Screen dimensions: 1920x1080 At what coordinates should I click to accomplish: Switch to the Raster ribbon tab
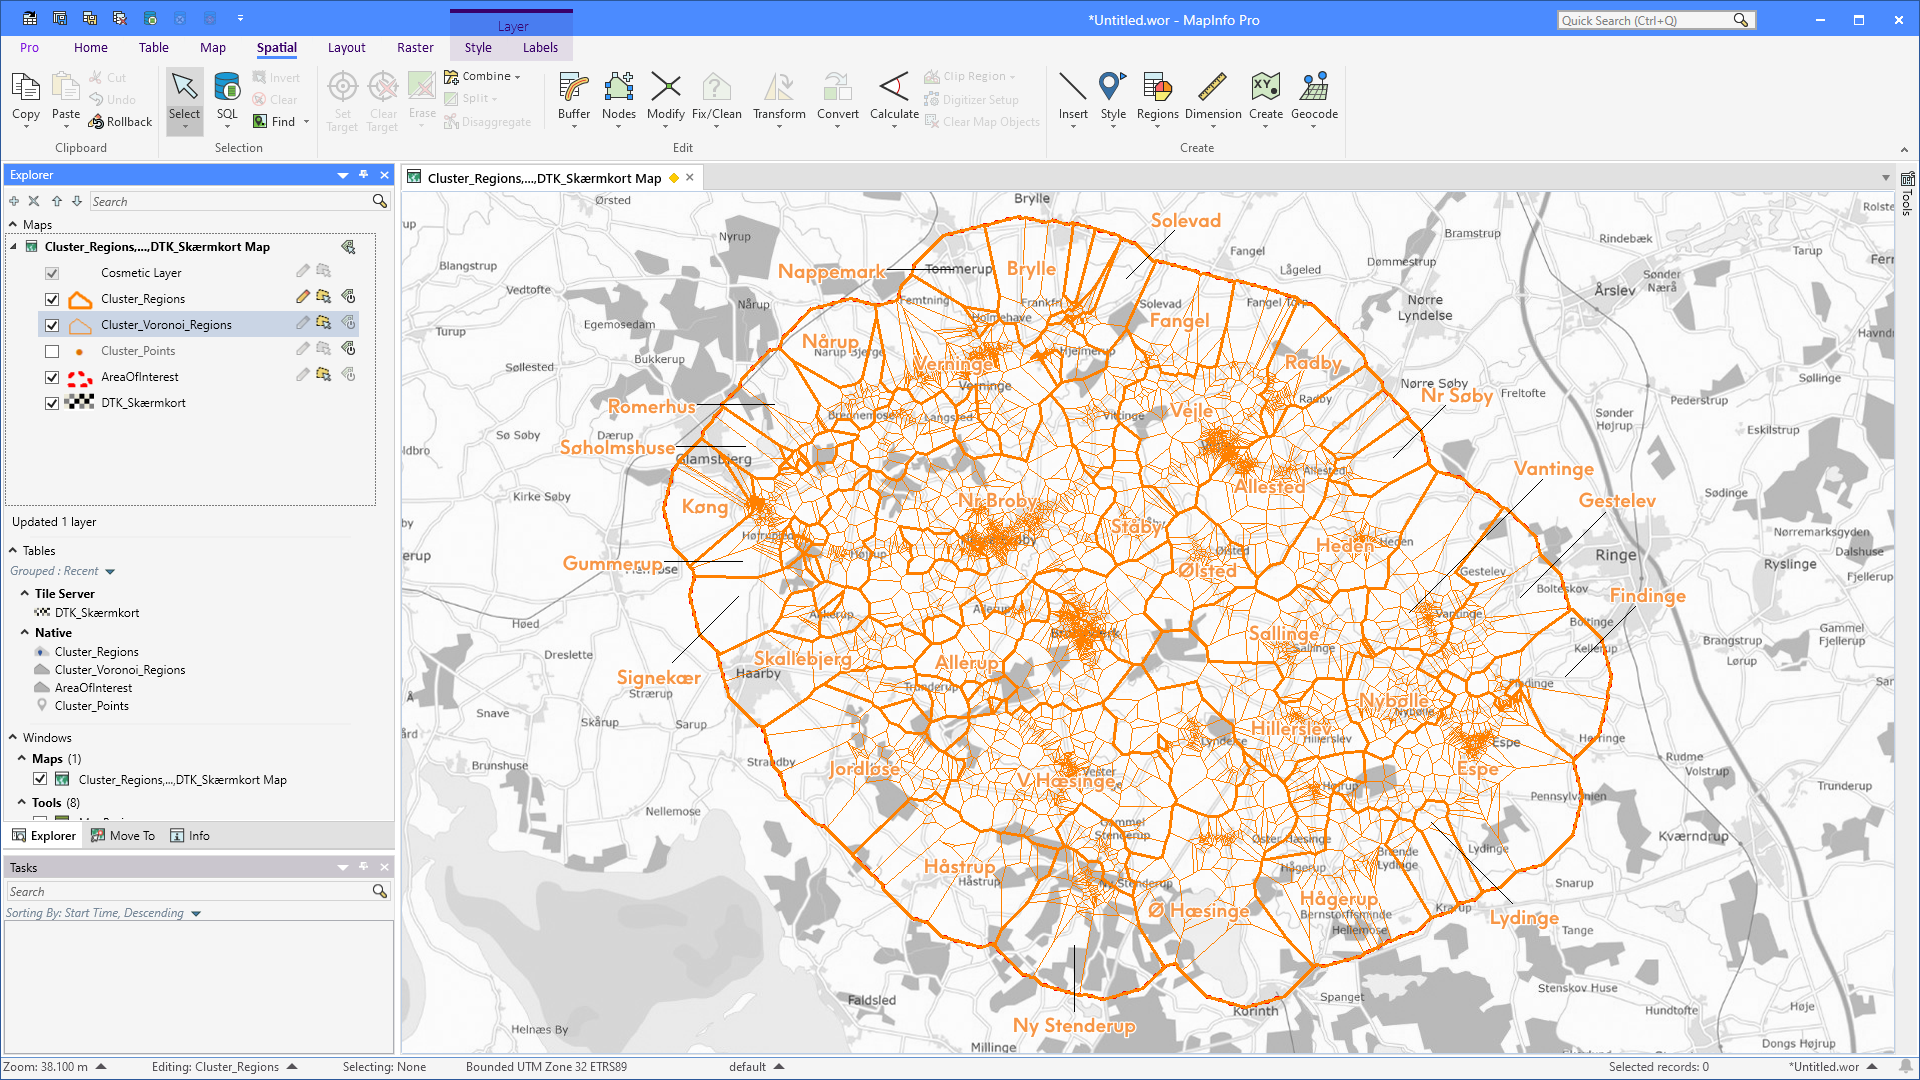pos(415,47)
